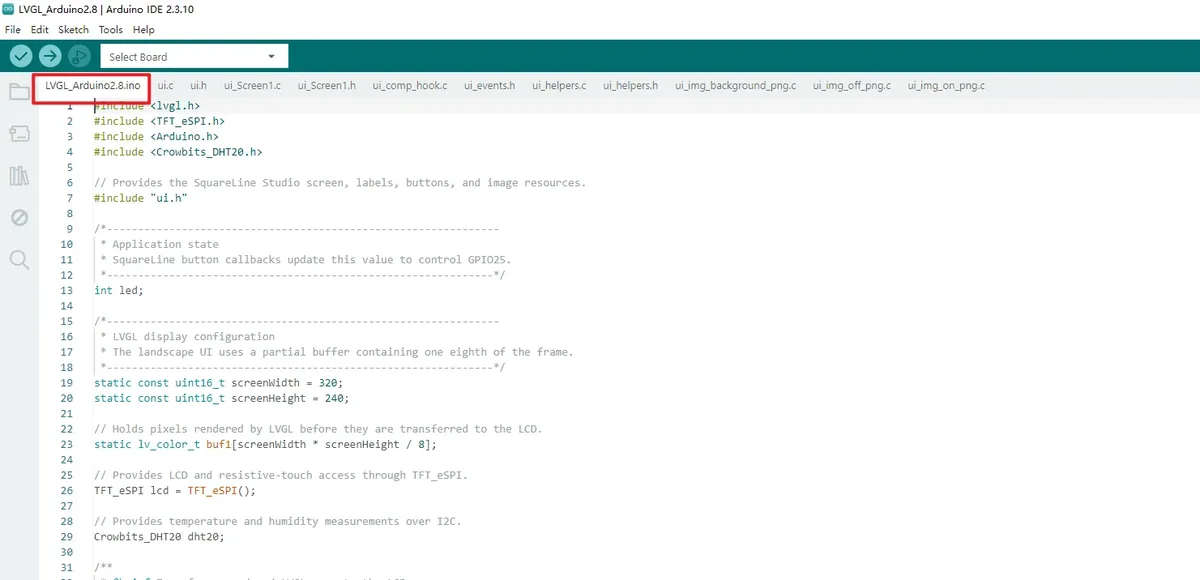Click the comment about SquareLine Studio screen
1200x580 pixels.
(x=340, y=183)
